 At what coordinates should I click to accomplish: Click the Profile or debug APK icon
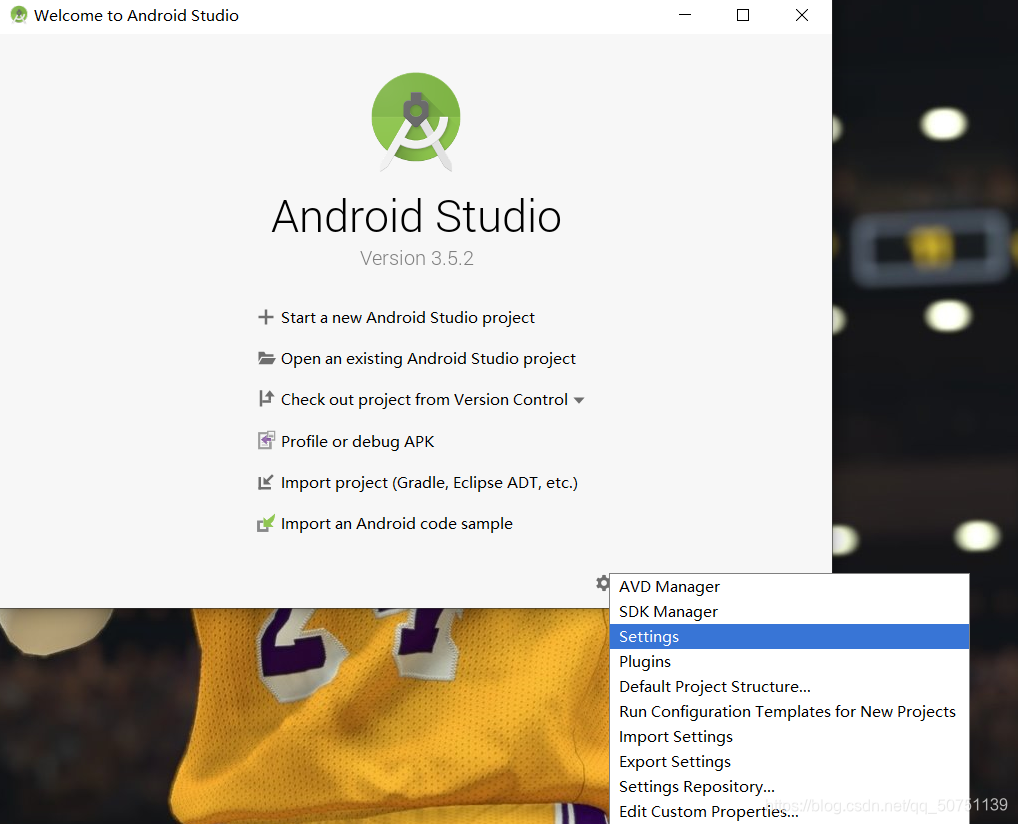click(x=266, y=441)
